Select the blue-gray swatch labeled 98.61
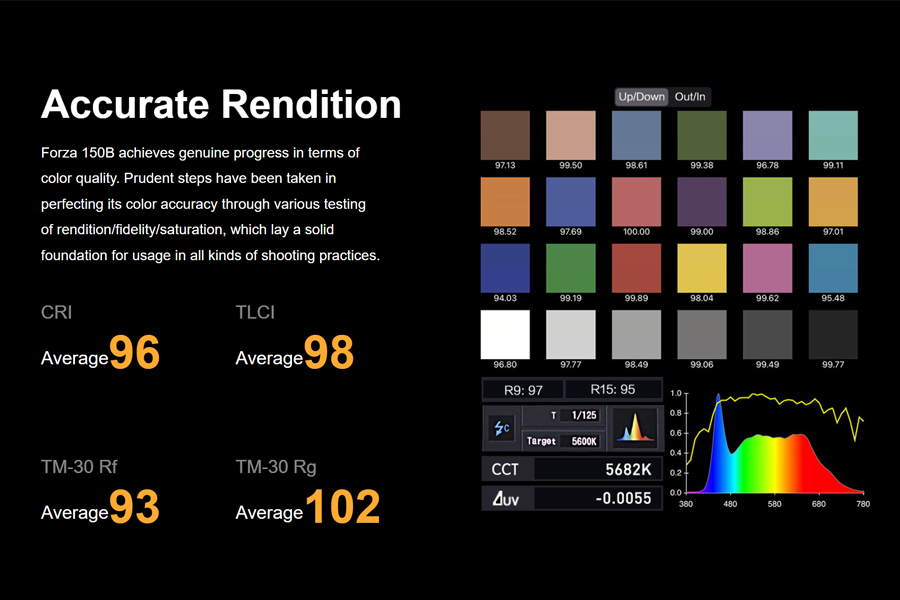 pyautogui.click(x=636, y=135)
